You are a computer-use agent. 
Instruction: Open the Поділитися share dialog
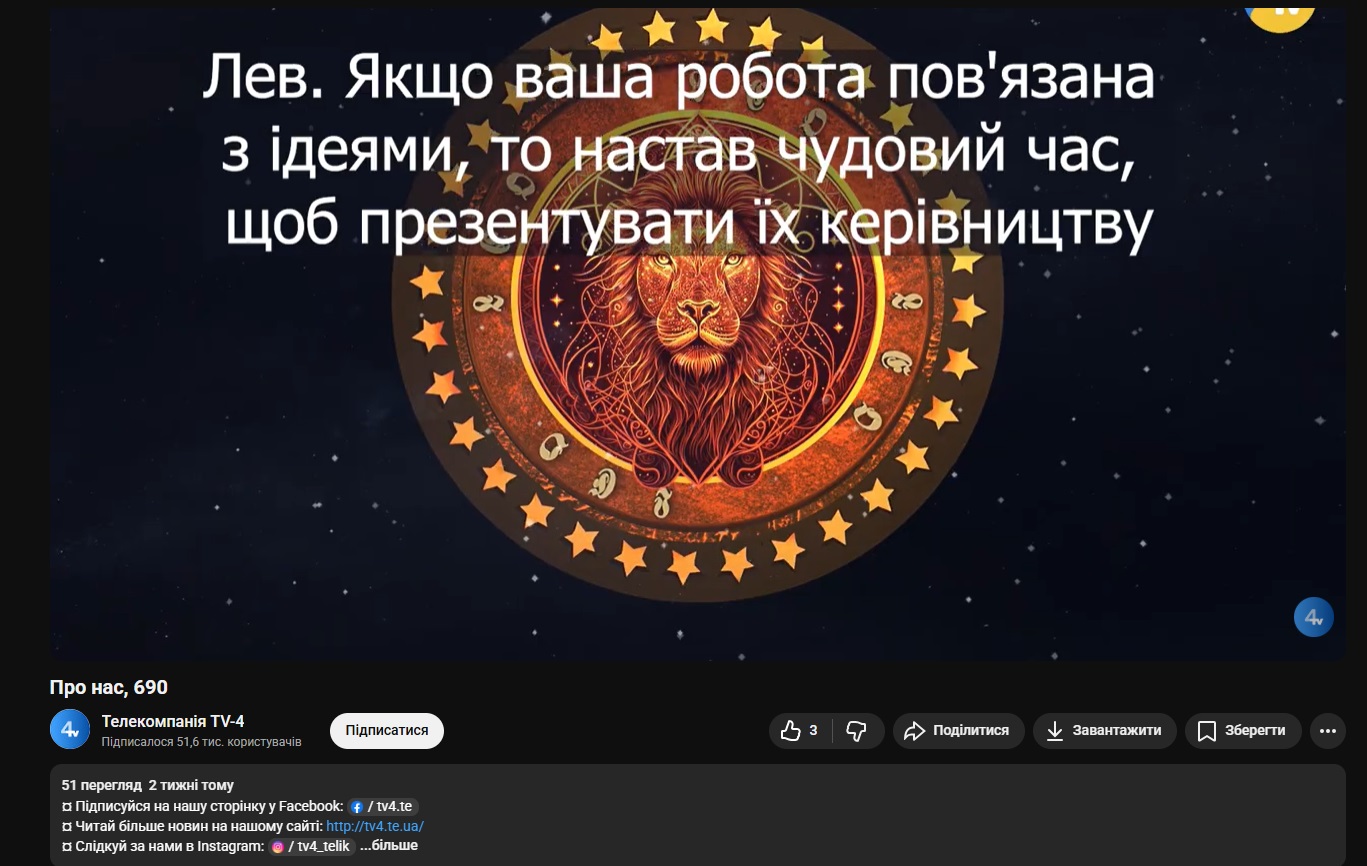tap(958, 731)
